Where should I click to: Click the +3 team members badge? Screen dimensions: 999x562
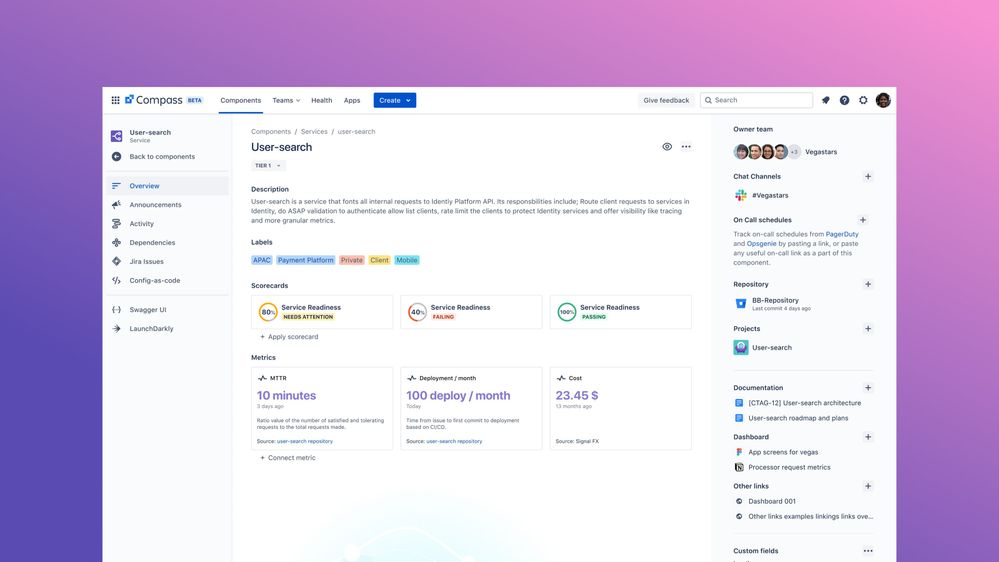(x=794, y=152)
